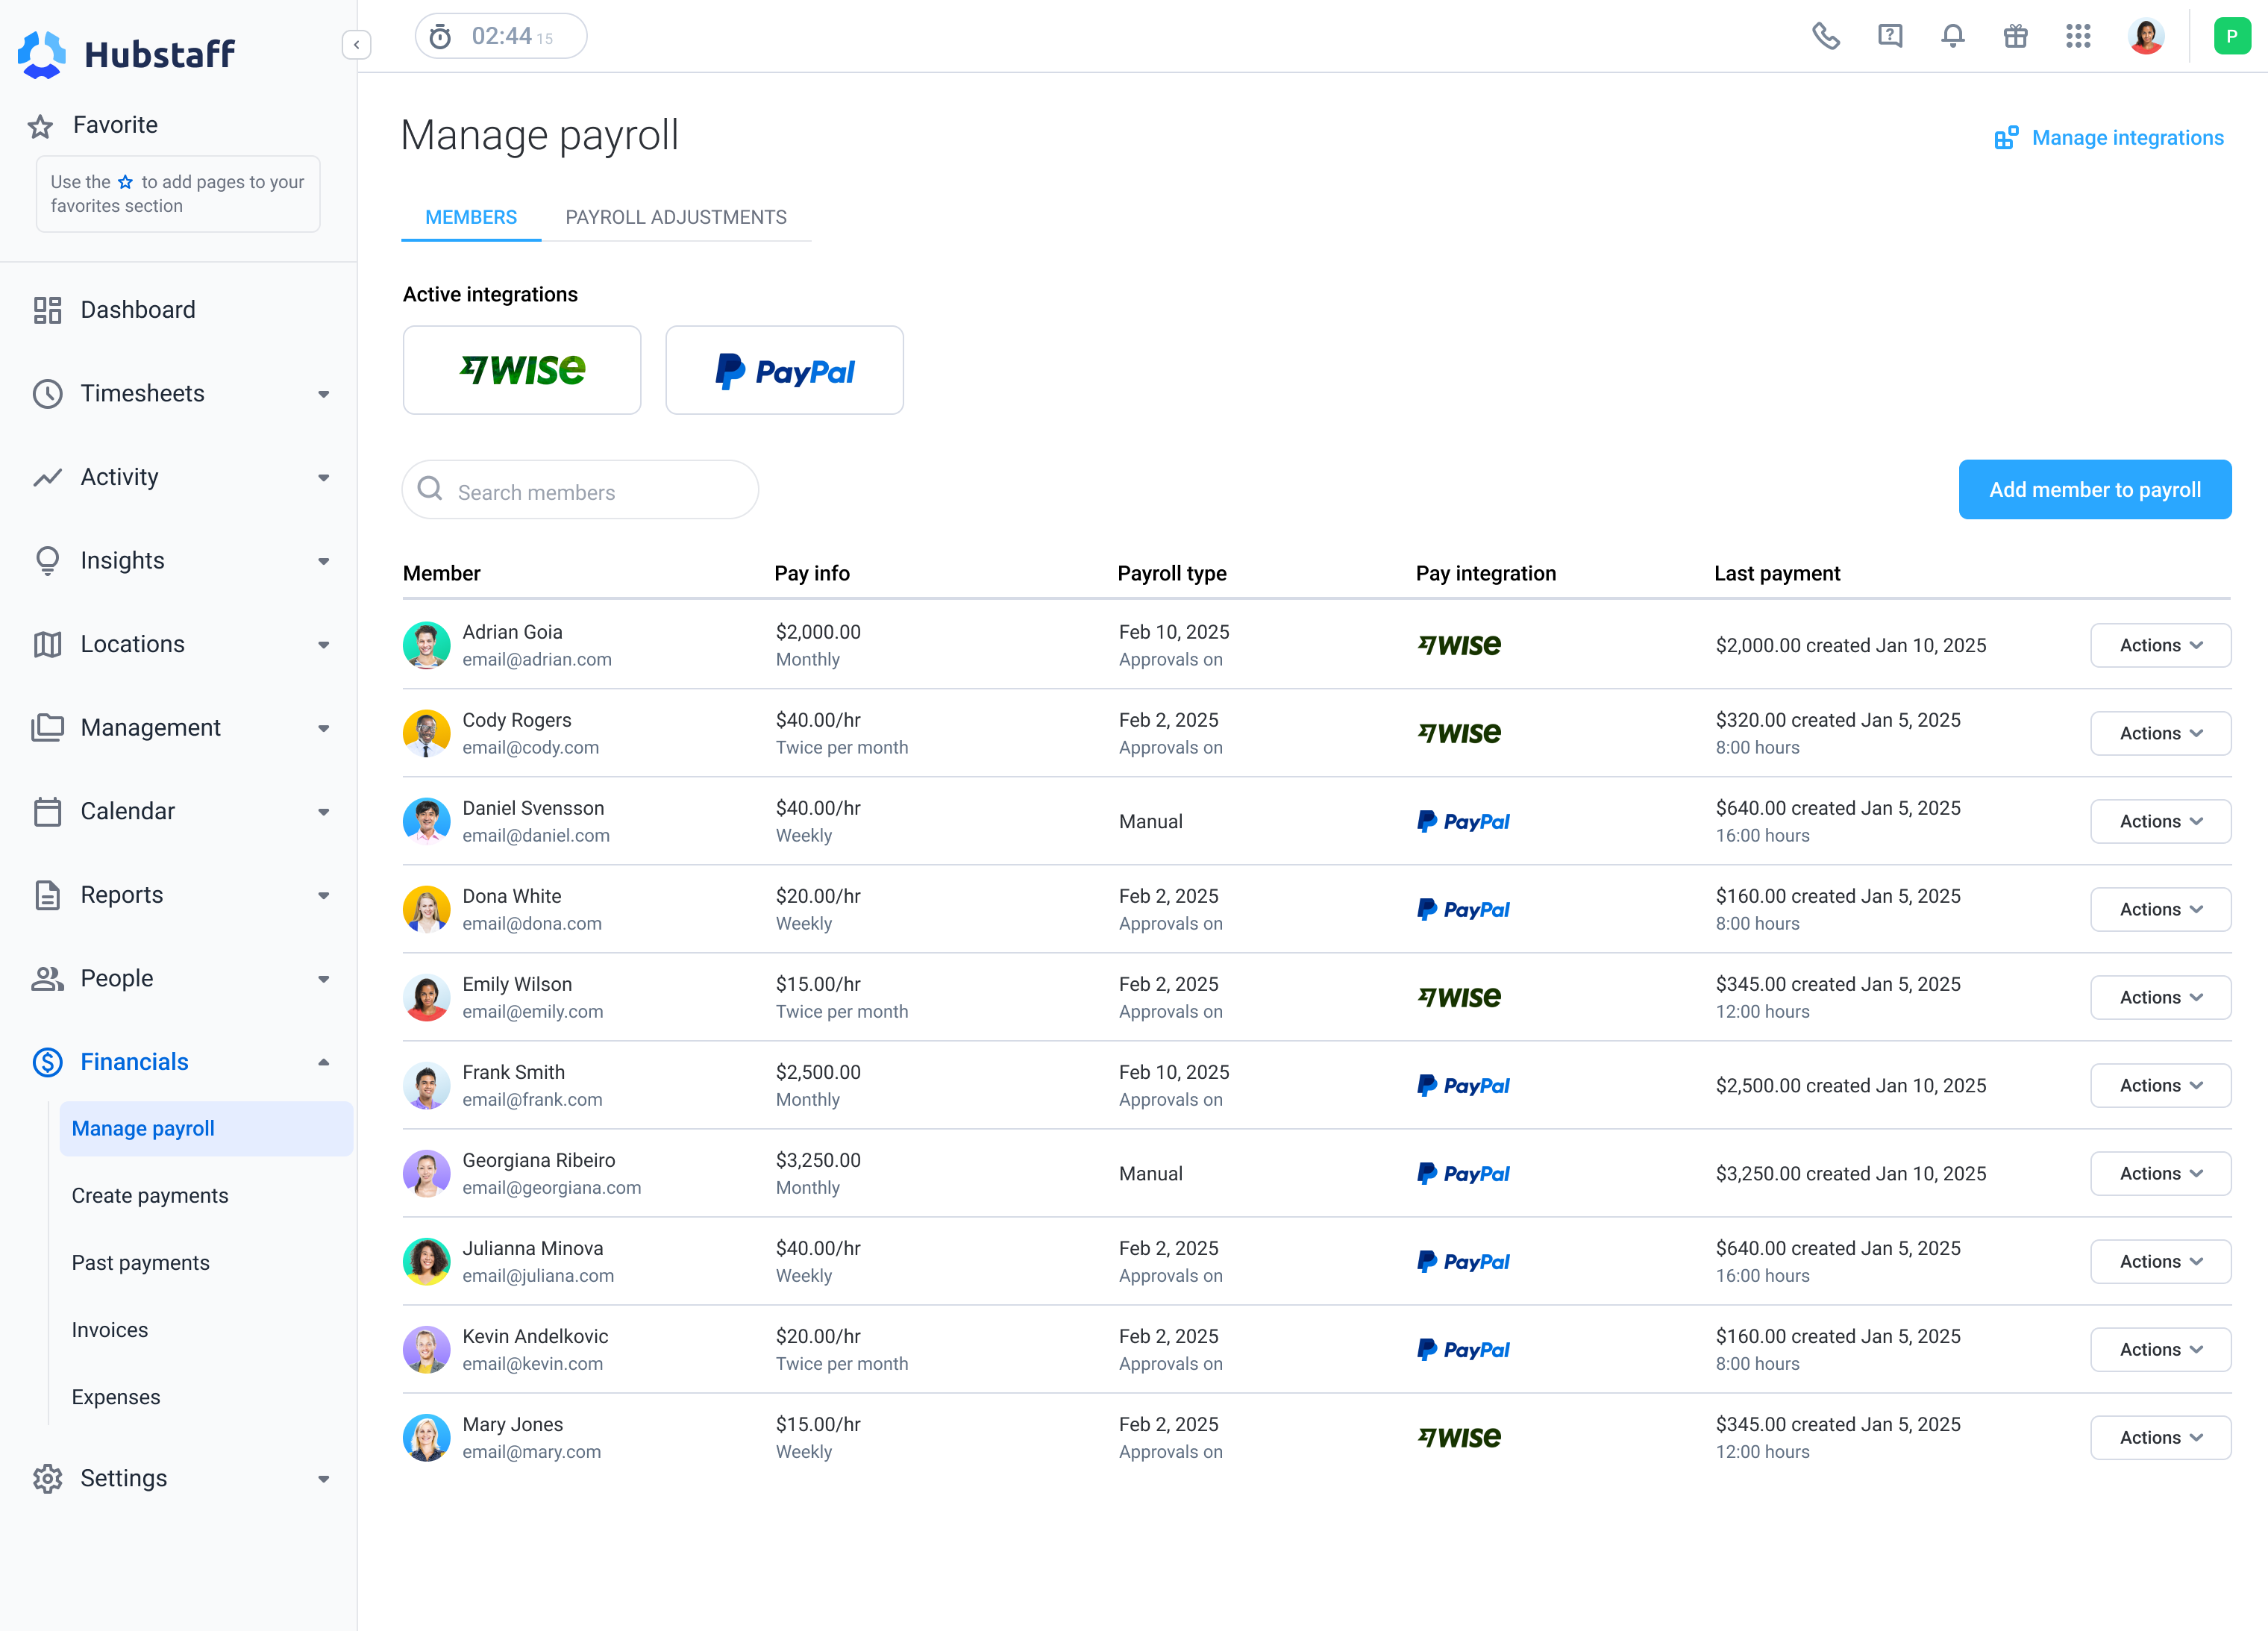Open notifications bell icon
Image resolution: width=2268 pixels, height=1631 pixels.
pos(1952,37)
